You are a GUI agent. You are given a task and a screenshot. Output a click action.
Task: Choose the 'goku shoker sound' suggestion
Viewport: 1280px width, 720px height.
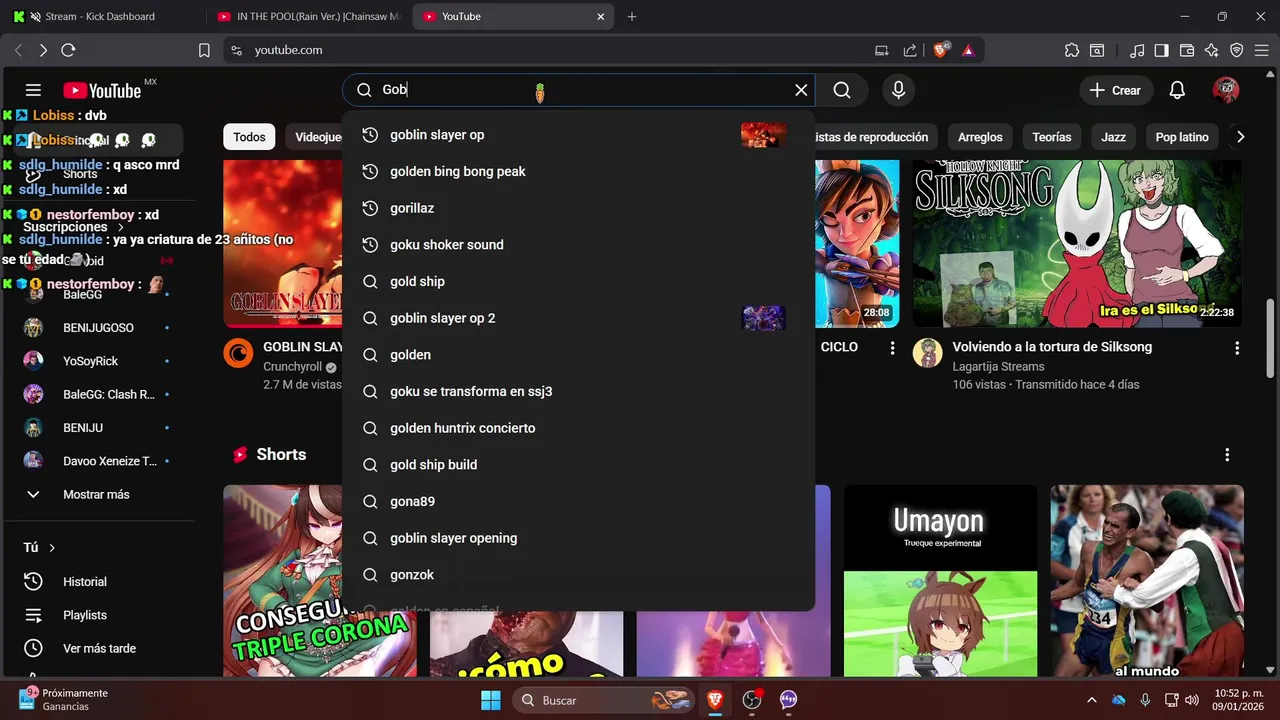coord(578,245)
